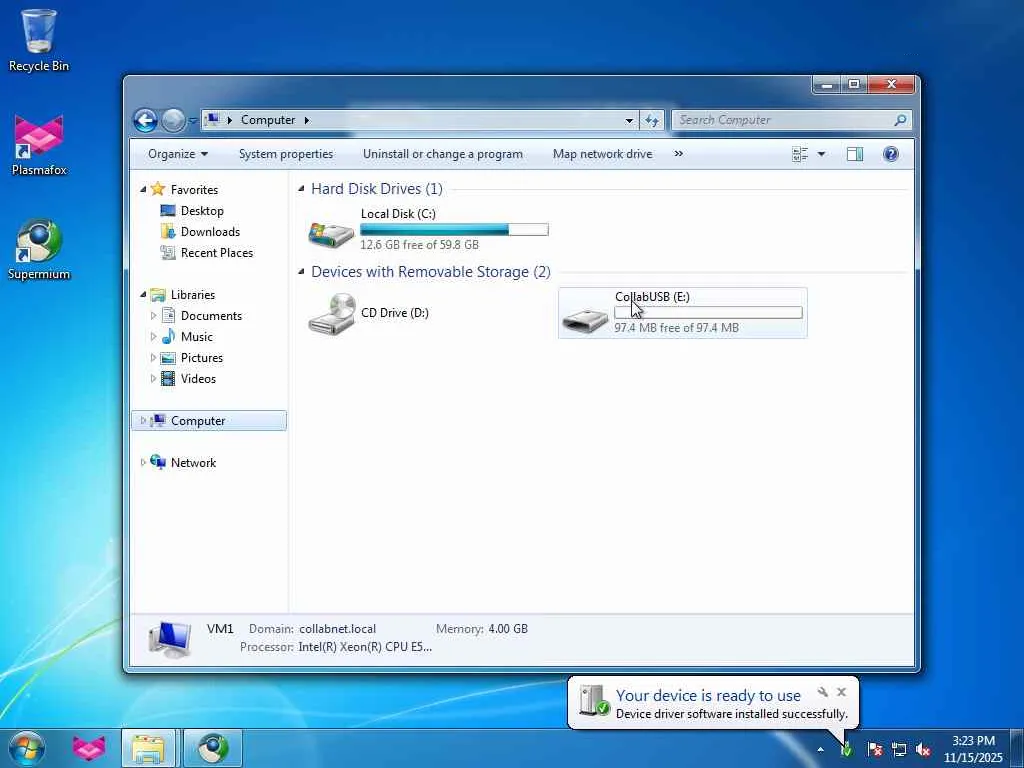Show the preview pane icon
This screenshot has width=1024, height=768.
coord(855,154)
